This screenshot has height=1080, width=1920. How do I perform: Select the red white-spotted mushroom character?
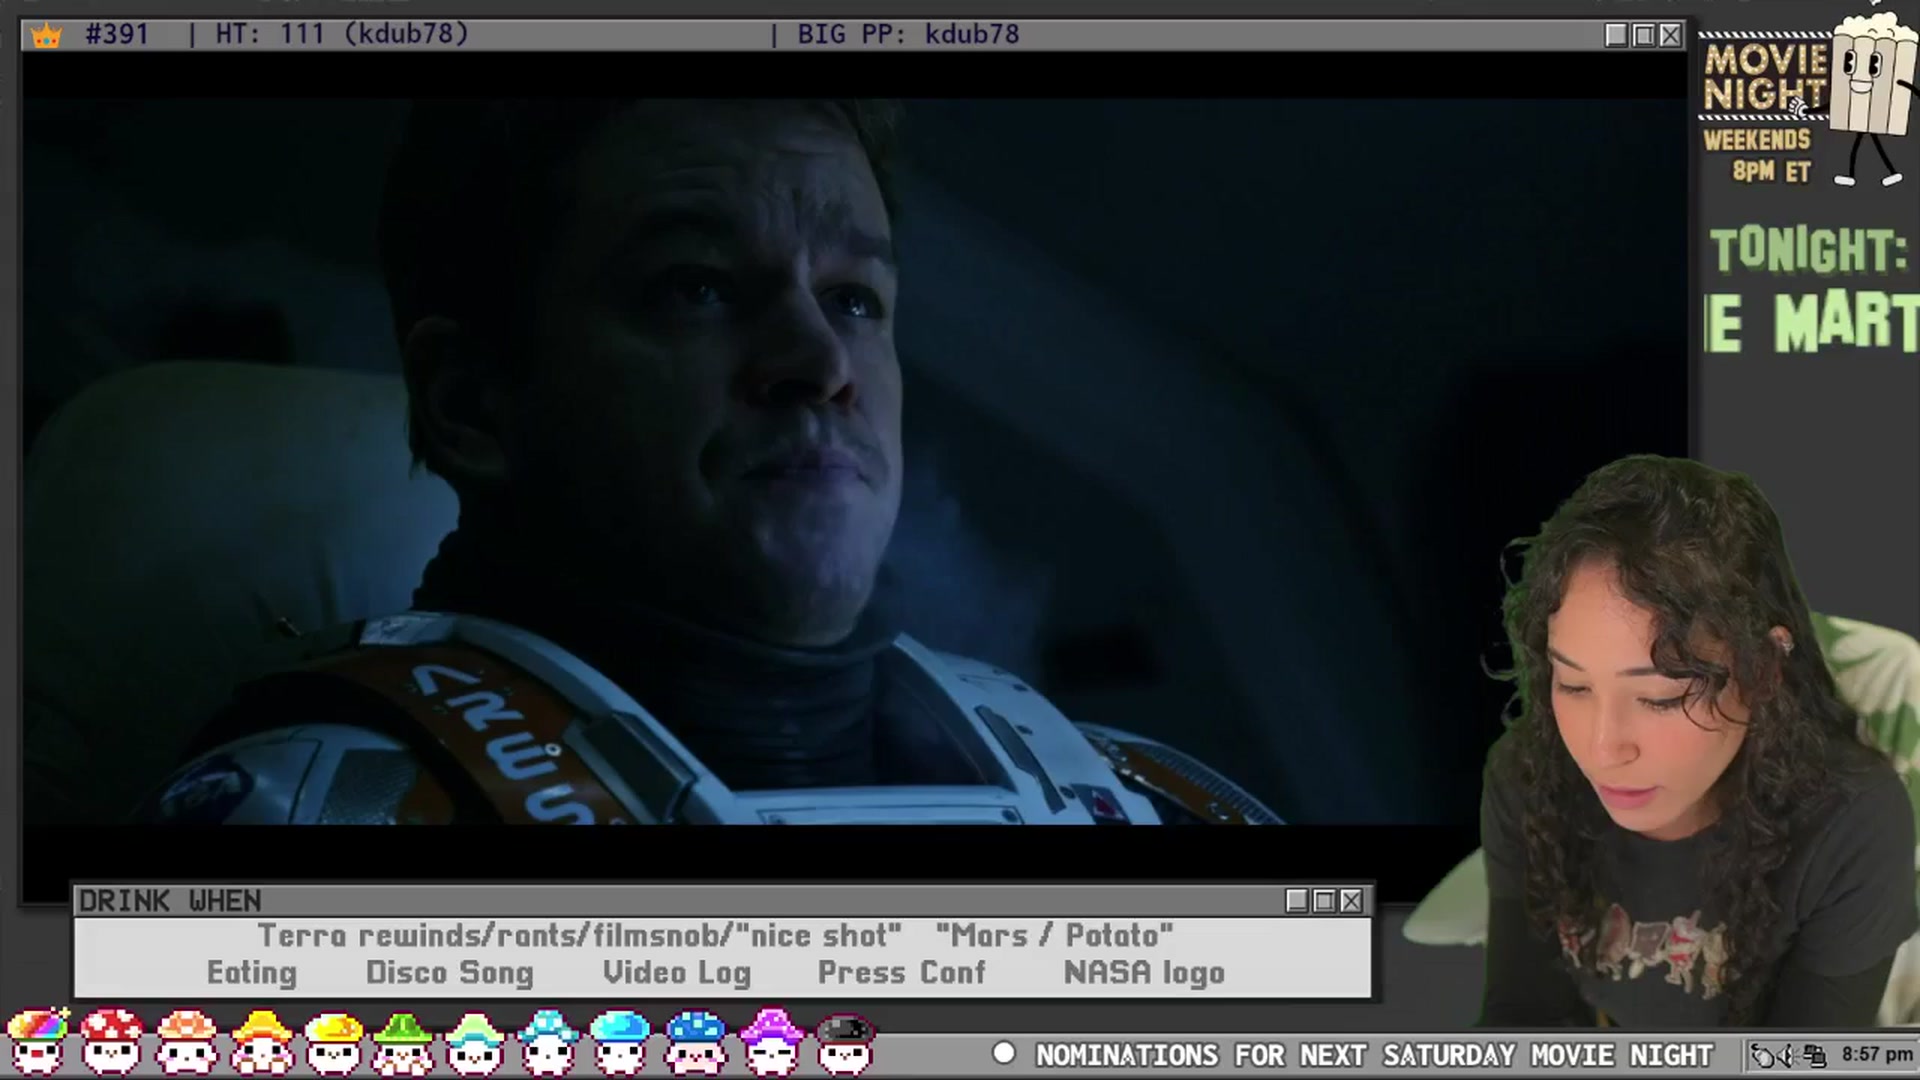point(112,1041)
